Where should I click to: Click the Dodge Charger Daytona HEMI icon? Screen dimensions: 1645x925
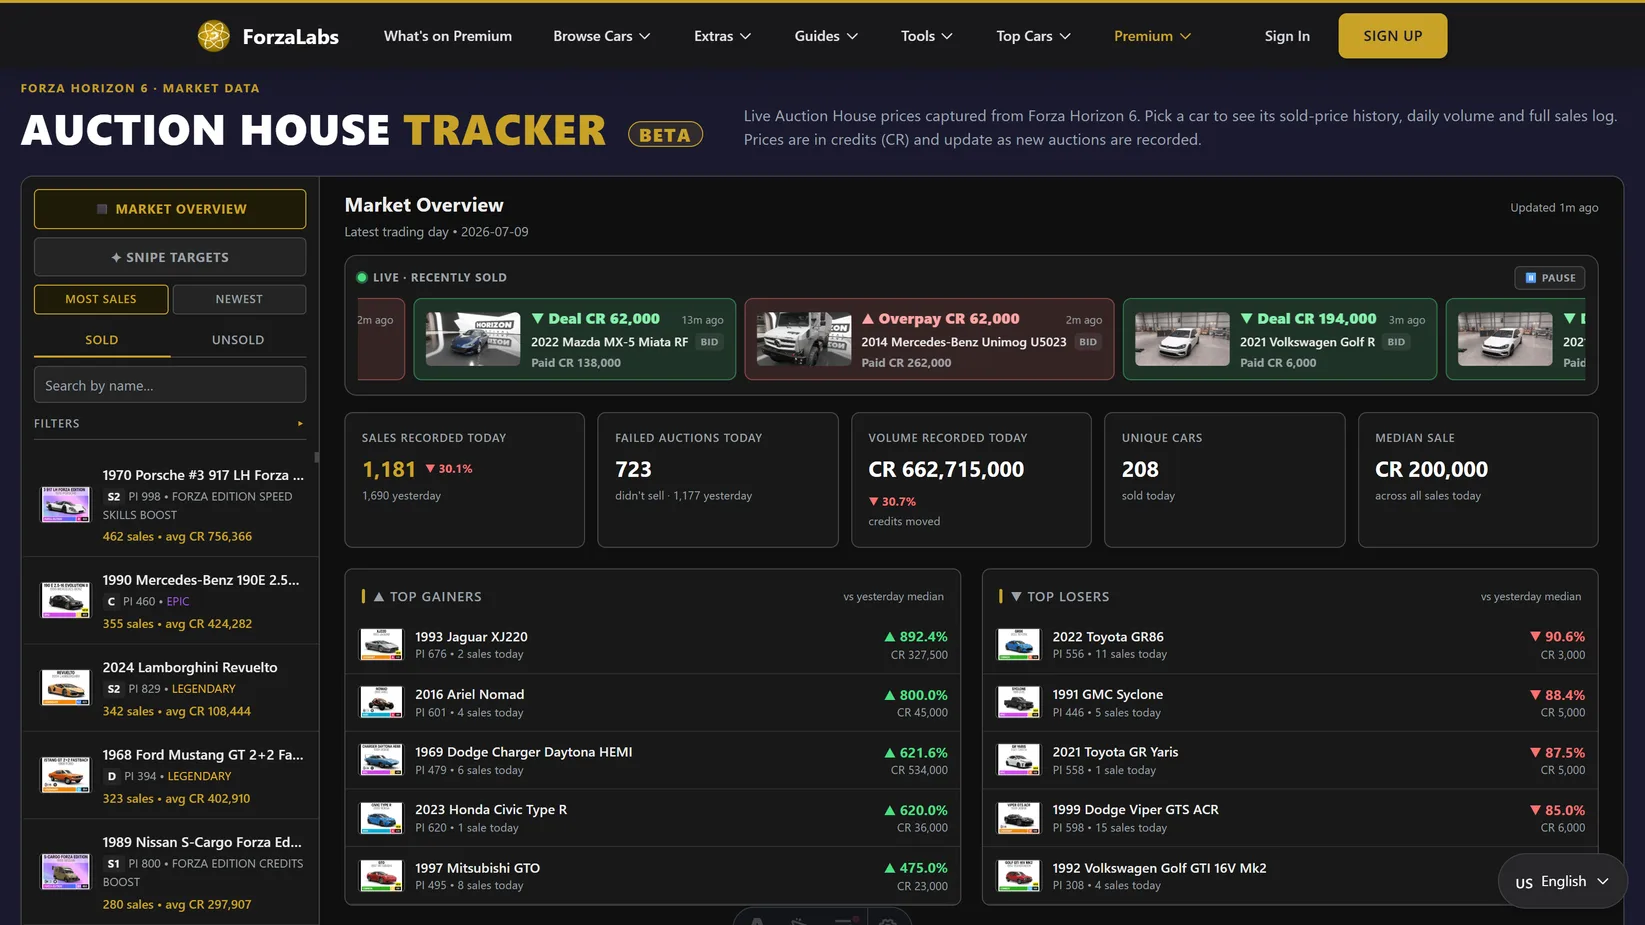pyautogui.click(x=381, y=760)
